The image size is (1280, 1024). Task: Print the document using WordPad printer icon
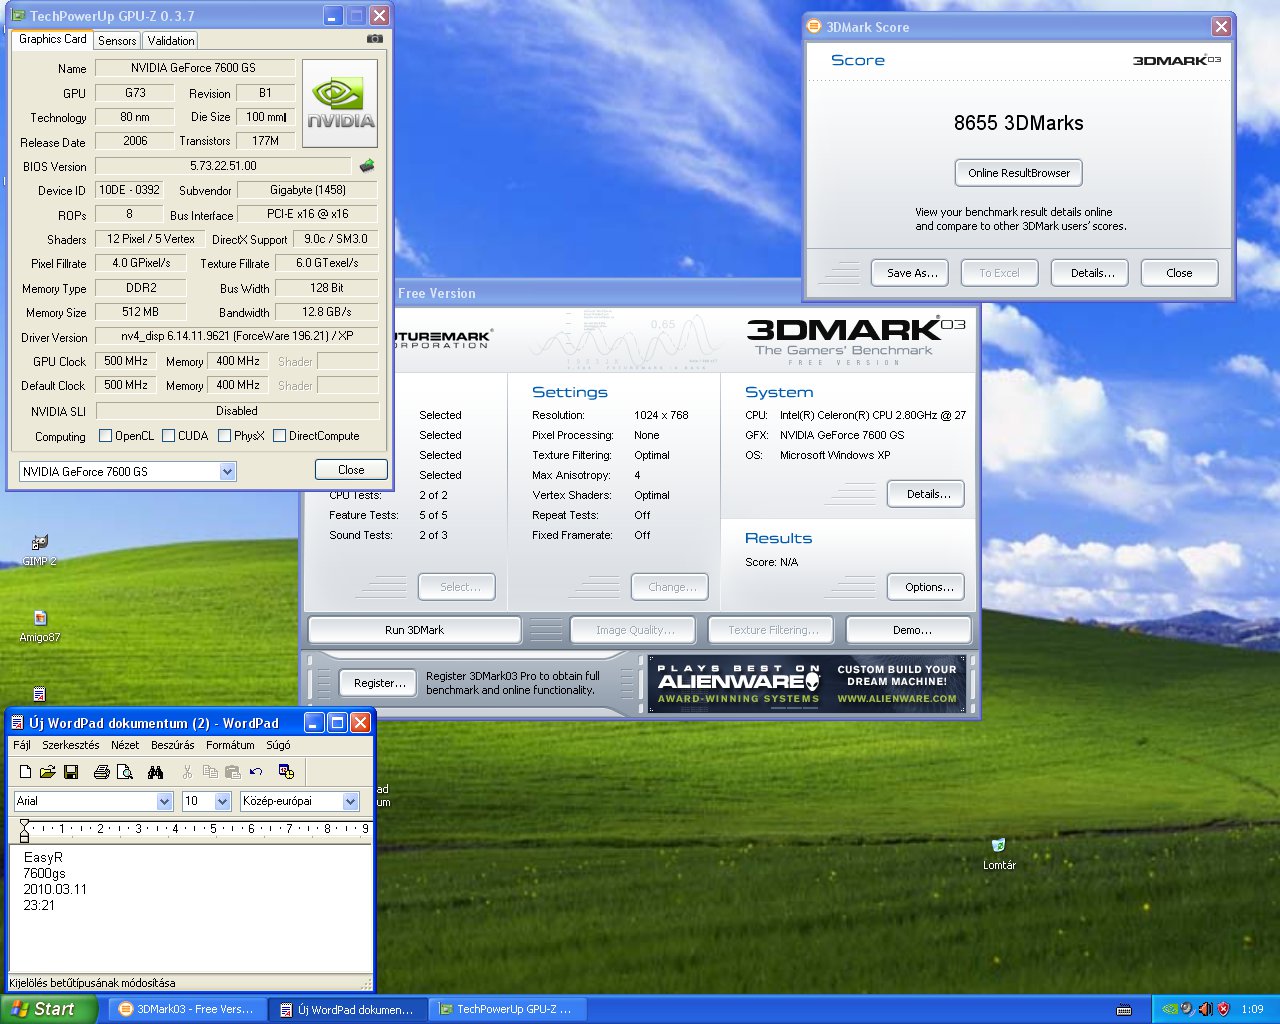(101, 772)
